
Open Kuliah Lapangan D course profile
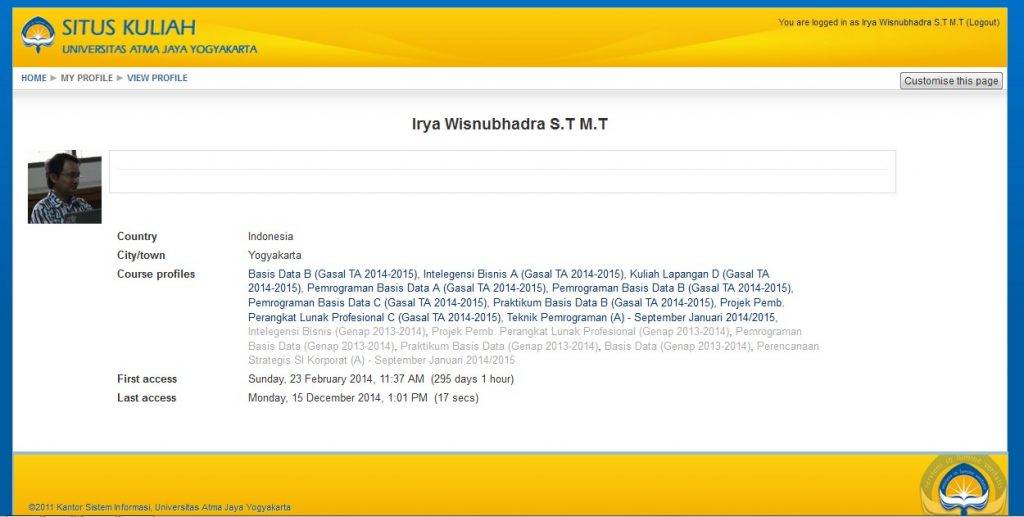698,274
